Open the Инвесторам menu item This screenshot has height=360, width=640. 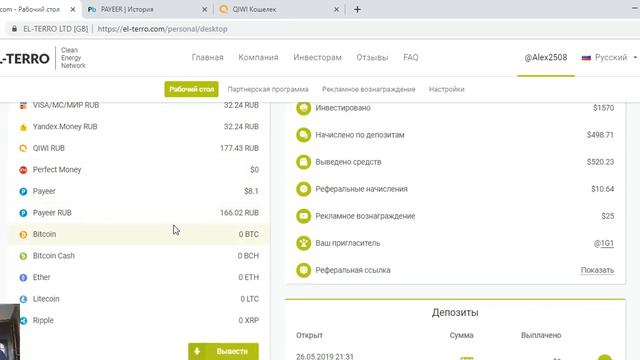[x=317, y=58]
